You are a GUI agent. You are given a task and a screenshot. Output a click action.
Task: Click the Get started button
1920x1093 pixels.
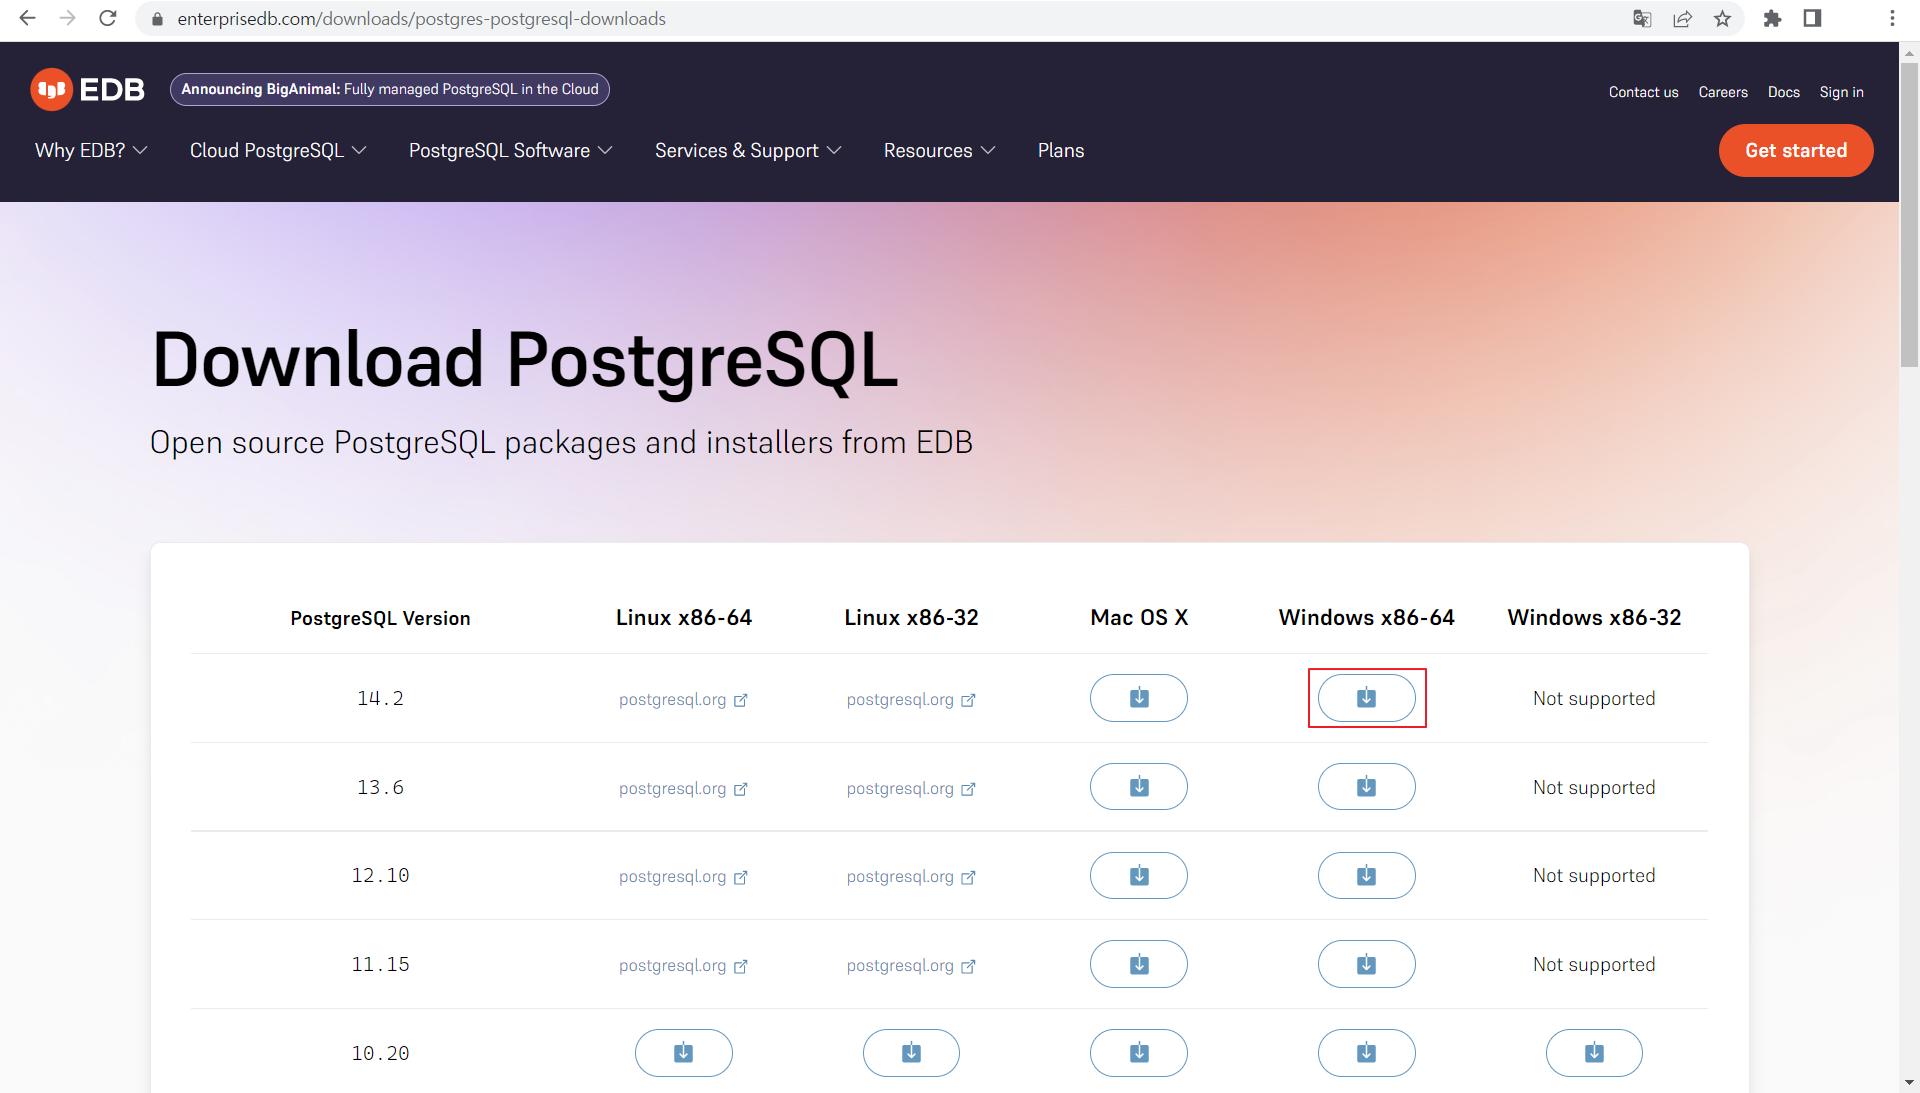pos(1795,150)
